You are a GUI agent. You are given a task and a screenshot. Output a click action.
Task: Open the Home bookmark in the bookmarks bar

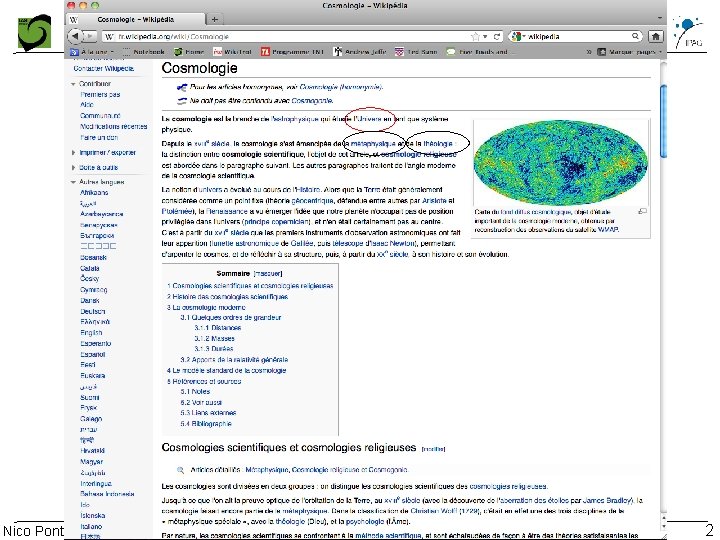click(x=189, y=52)
